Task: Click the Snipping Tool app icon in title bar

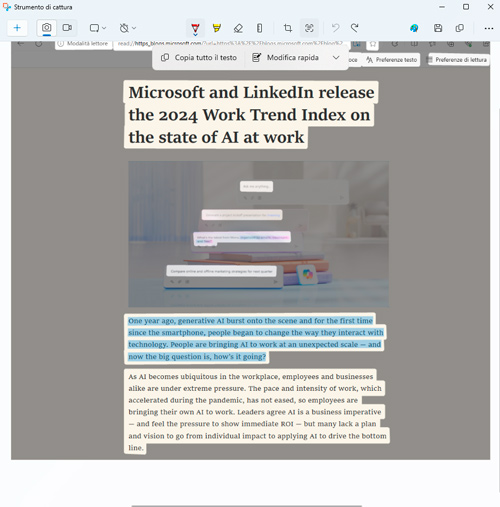Action: pos(7,7)
